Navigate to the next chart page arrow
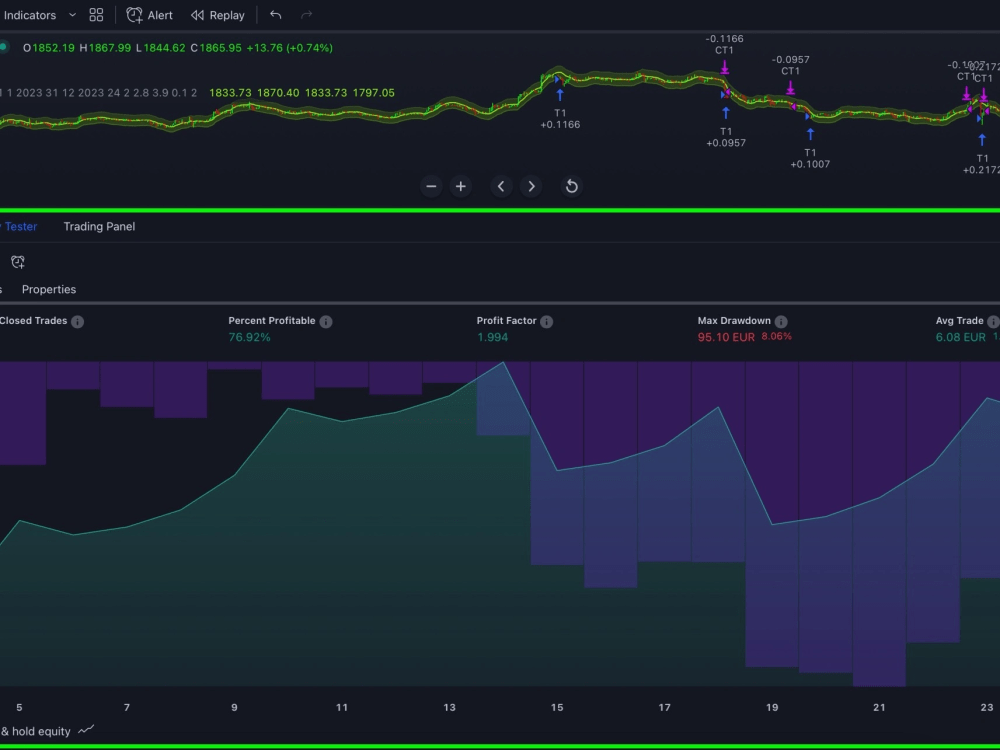The image size is (1000, 750). (531, 186)
